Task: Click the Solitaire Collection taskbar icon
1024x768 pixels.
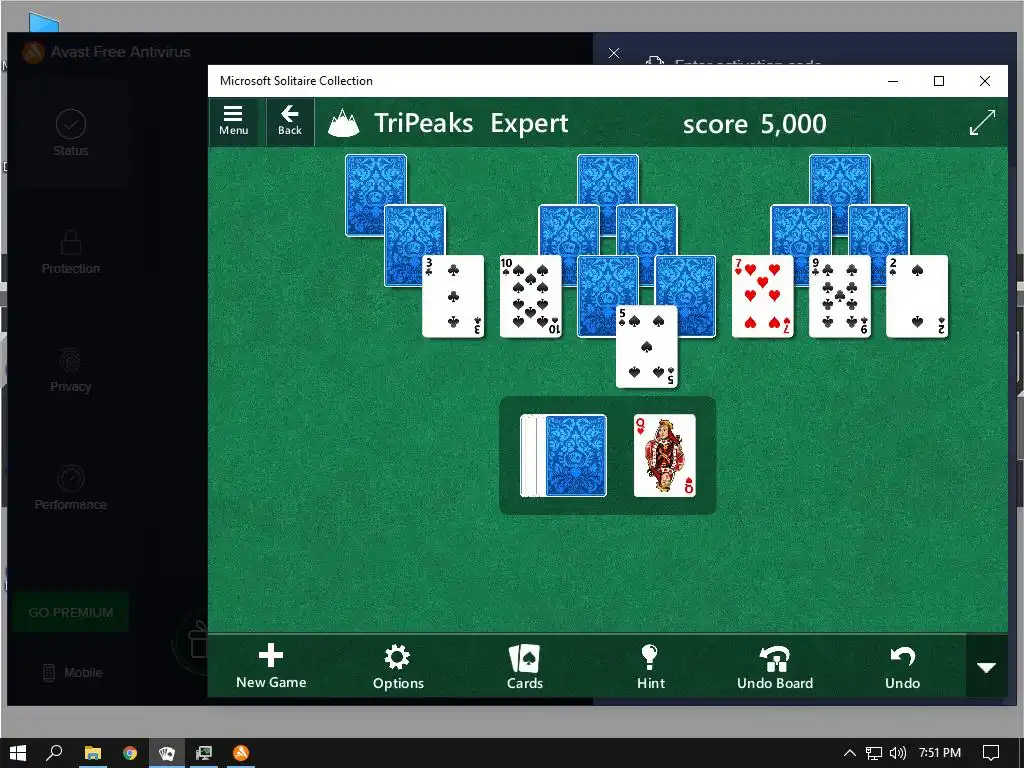Action: tap(167, 753)
